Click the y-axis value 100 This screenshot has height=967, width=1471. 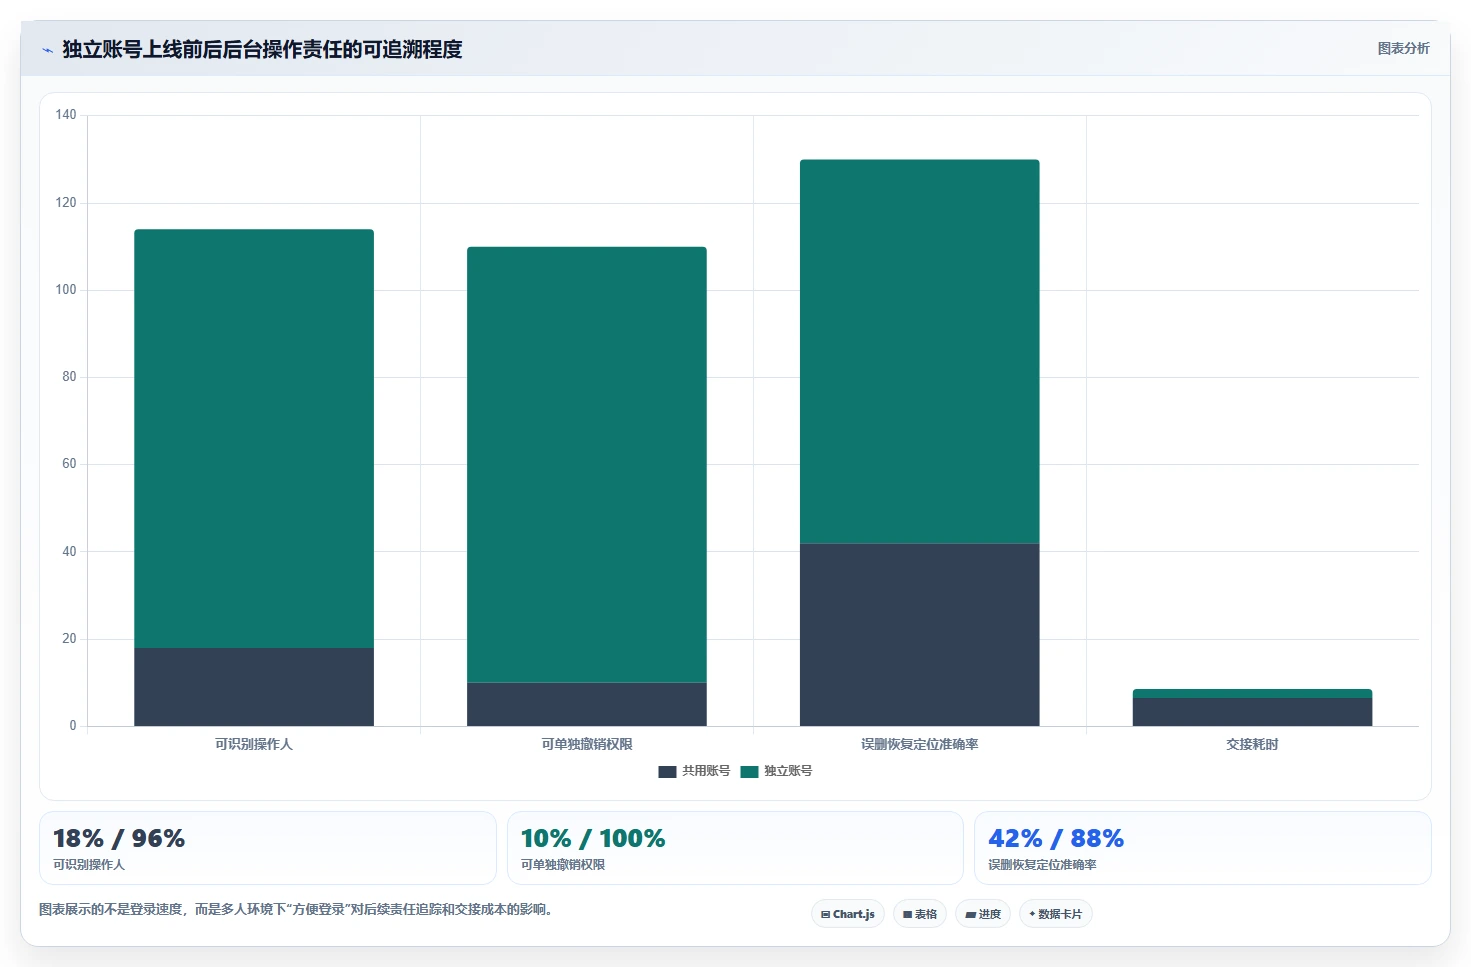point(66,290)
